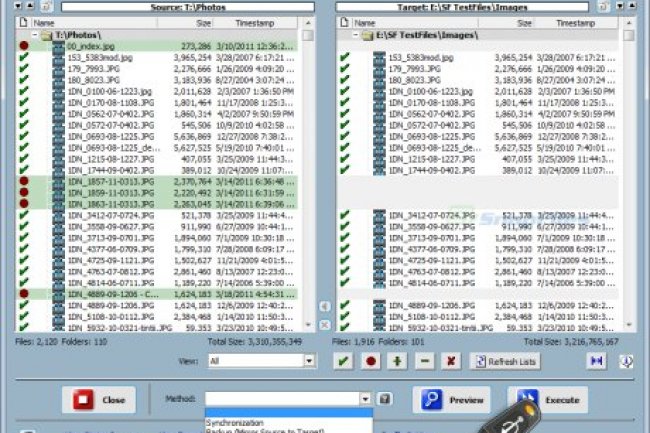
Task: Click the clock icon beside swap button
Action: pos(625,360)
